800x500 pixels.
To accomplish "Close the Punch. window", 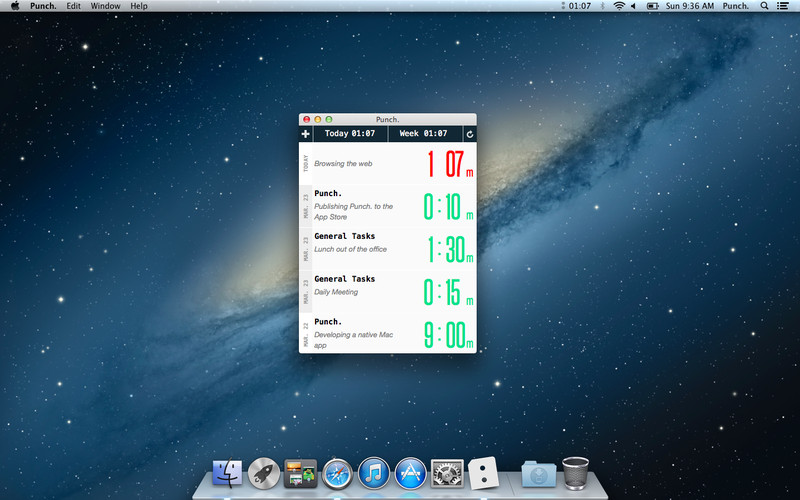I will coord(307,119).
